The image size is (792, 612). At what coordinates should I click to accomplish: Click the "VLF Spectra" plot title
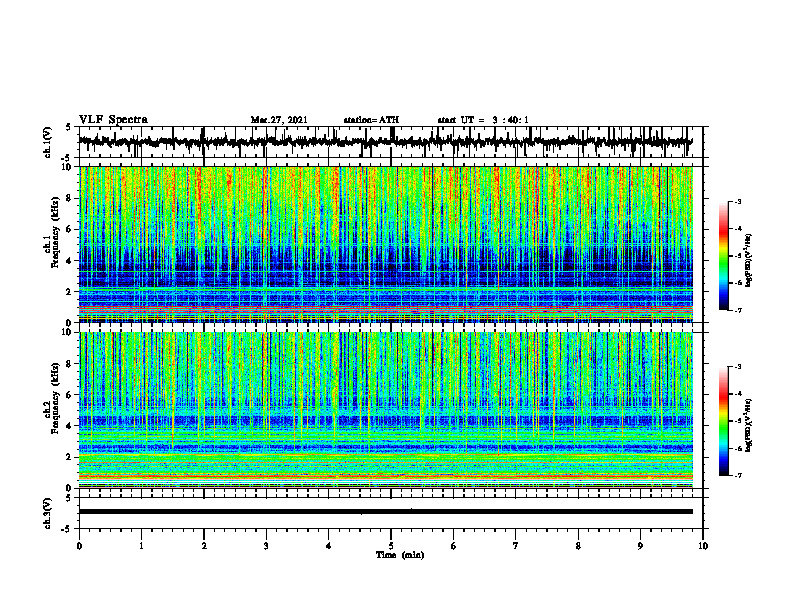(x=113, y=120)
